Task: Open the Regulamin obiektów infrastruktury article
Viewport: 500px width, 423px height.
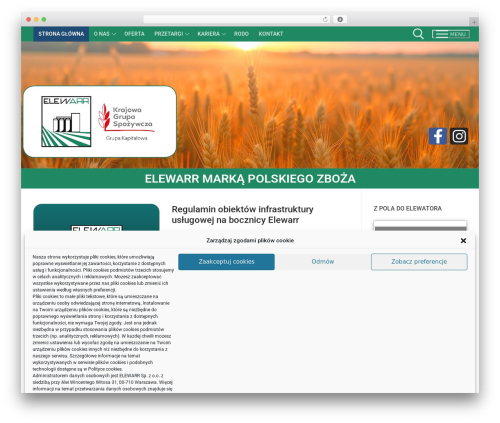Action: 242,214
